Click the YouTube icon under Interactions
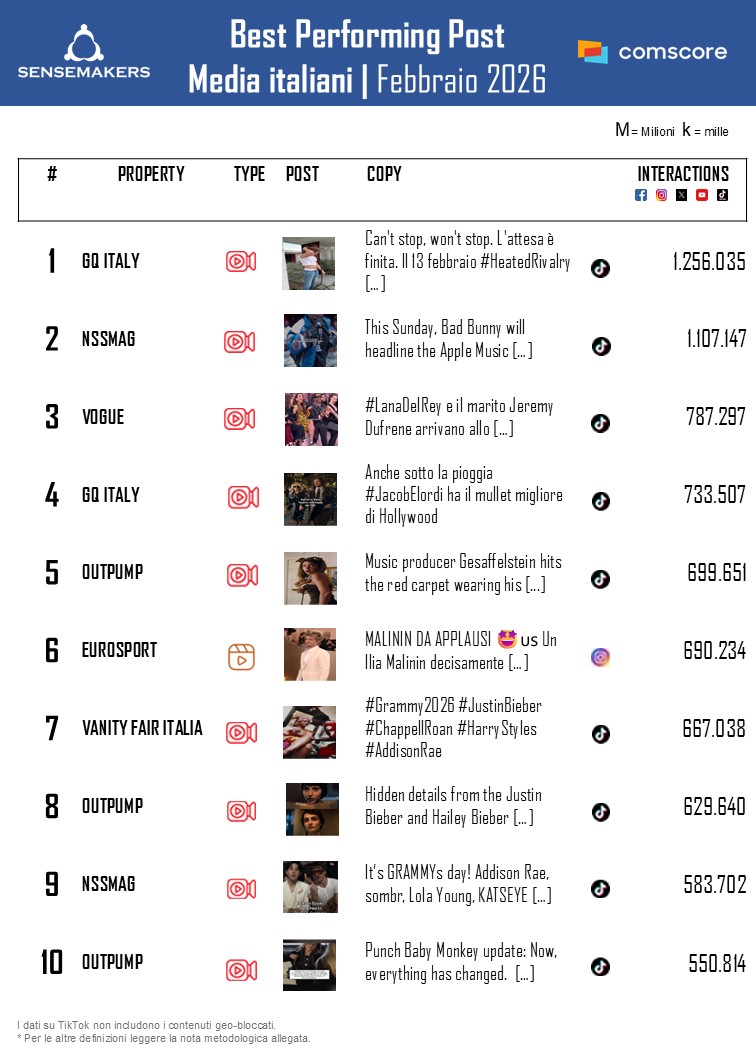Screen dimensions: 756x1058 tap(702, 195)
